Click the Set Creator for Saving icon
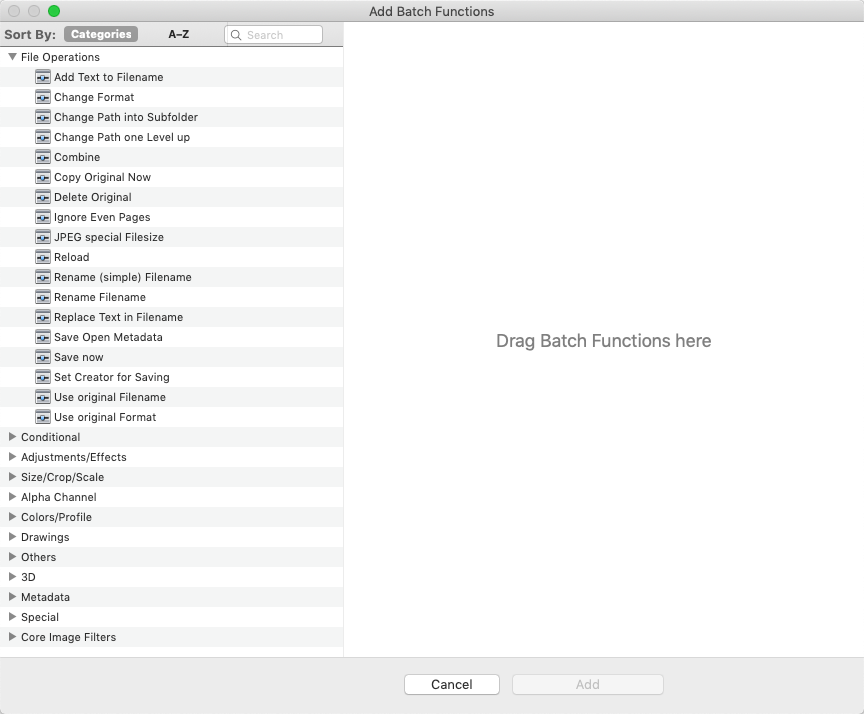Viewport: 864px width, 714px height. [x=42, y=377]
